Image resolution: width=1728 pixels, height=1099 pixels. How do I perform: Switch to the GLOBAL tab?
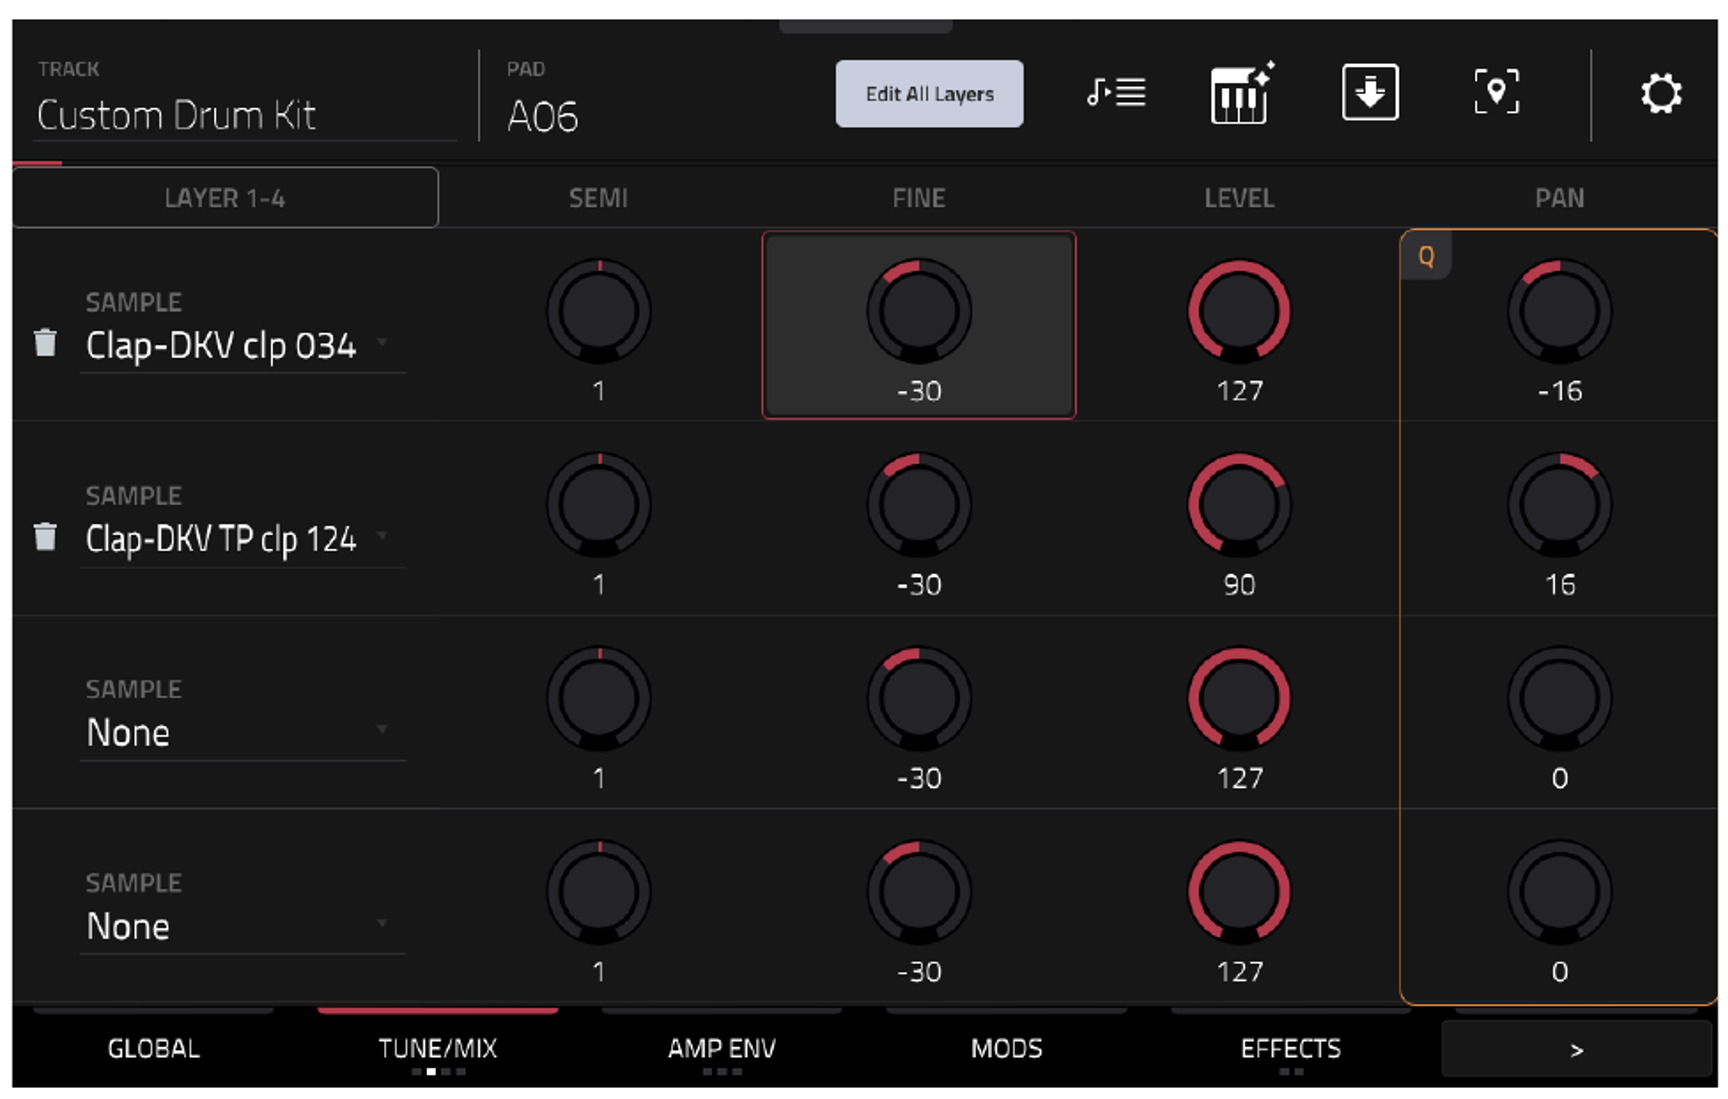(154, 1049)
